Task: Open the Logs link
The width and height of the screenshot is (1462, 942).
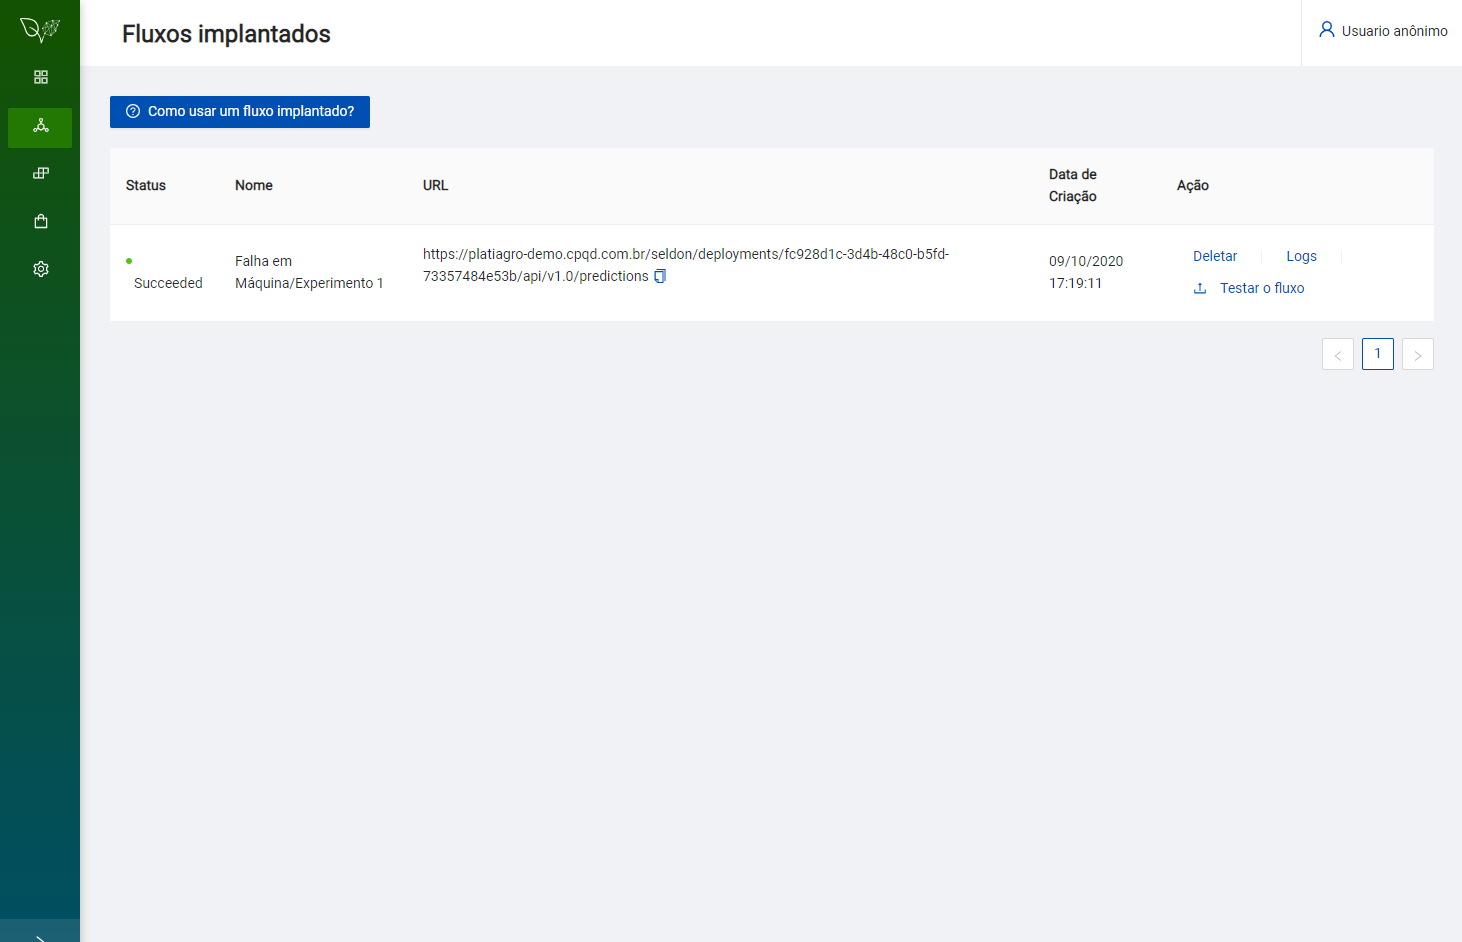Action: pos(1301,256)
